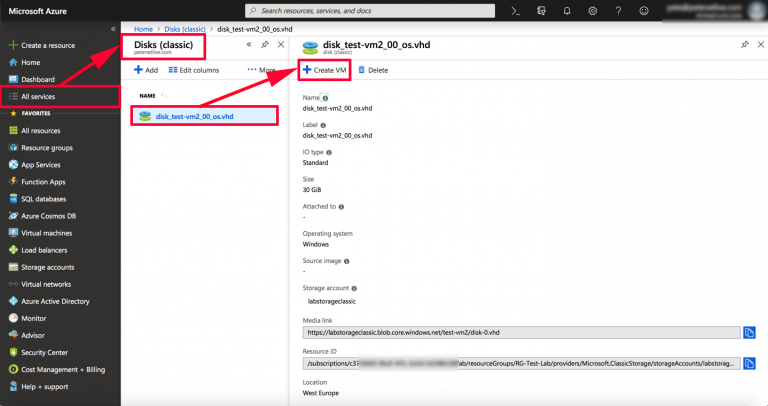Open the notifications bell
The width and height of the screenshot is (768, 406).
click(x=567, y=11)
